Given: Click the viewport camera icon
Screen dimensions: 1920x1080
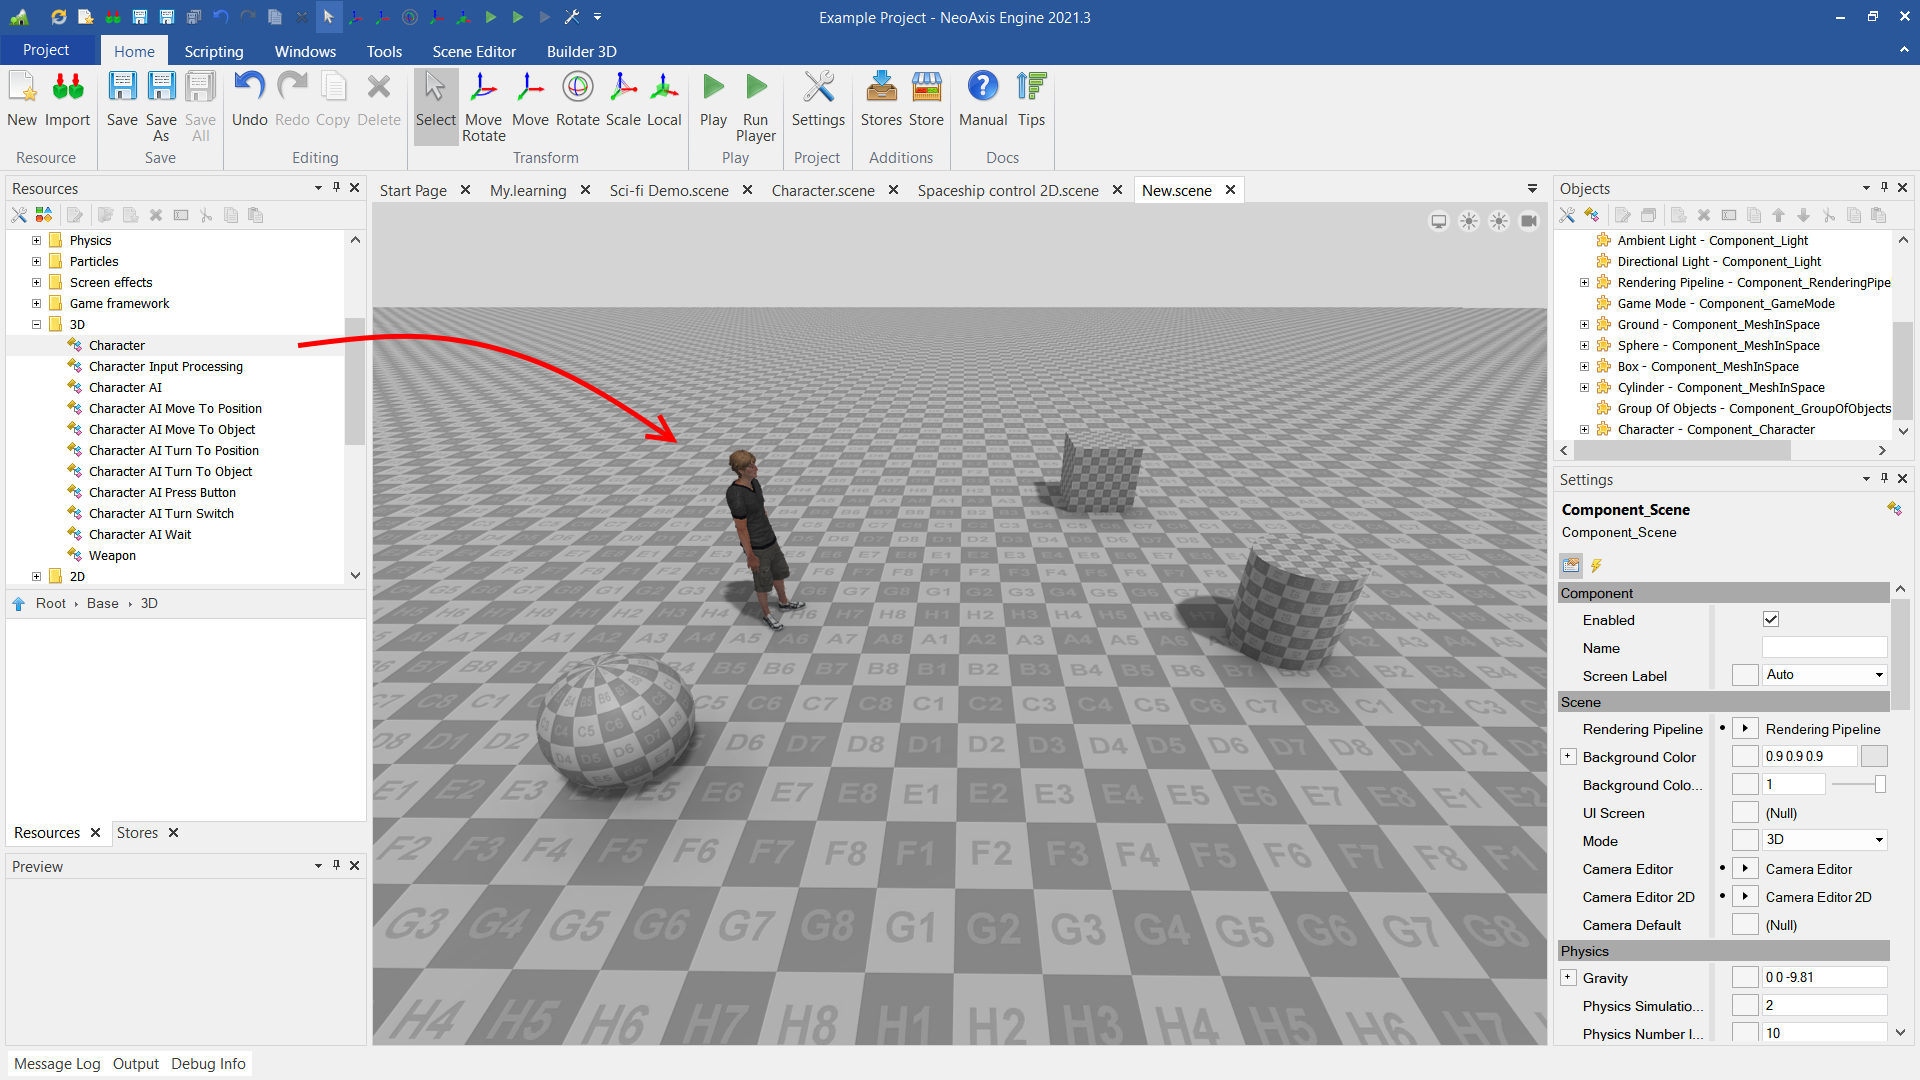Looking at the screenshot, I should click(1529, 221).
